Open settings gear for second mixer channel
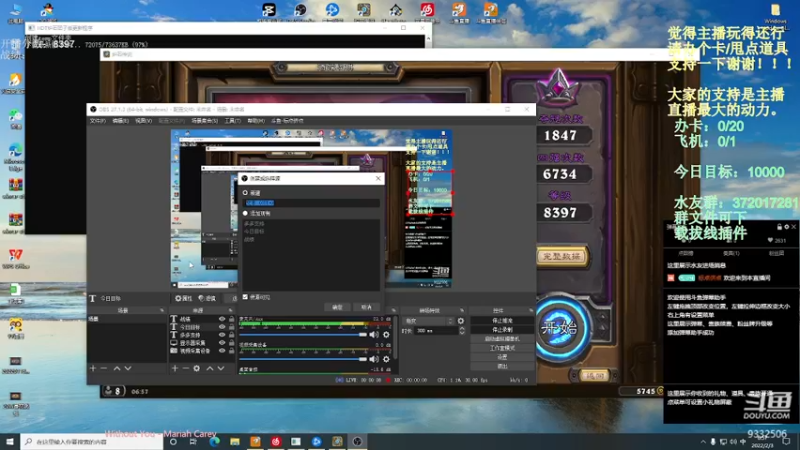This screenshot has height=450, width=800. tap(386, 359)
